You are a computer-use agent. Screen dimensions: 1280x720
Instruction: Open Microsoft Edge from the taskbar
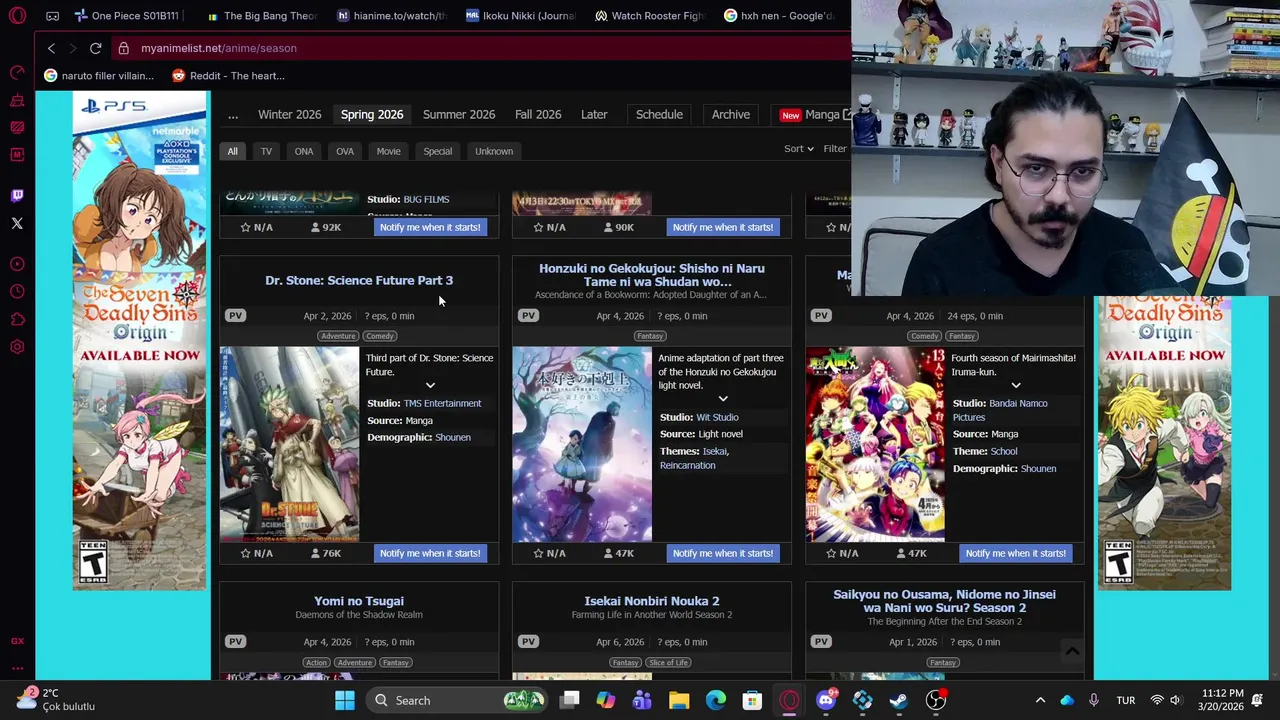716,700
